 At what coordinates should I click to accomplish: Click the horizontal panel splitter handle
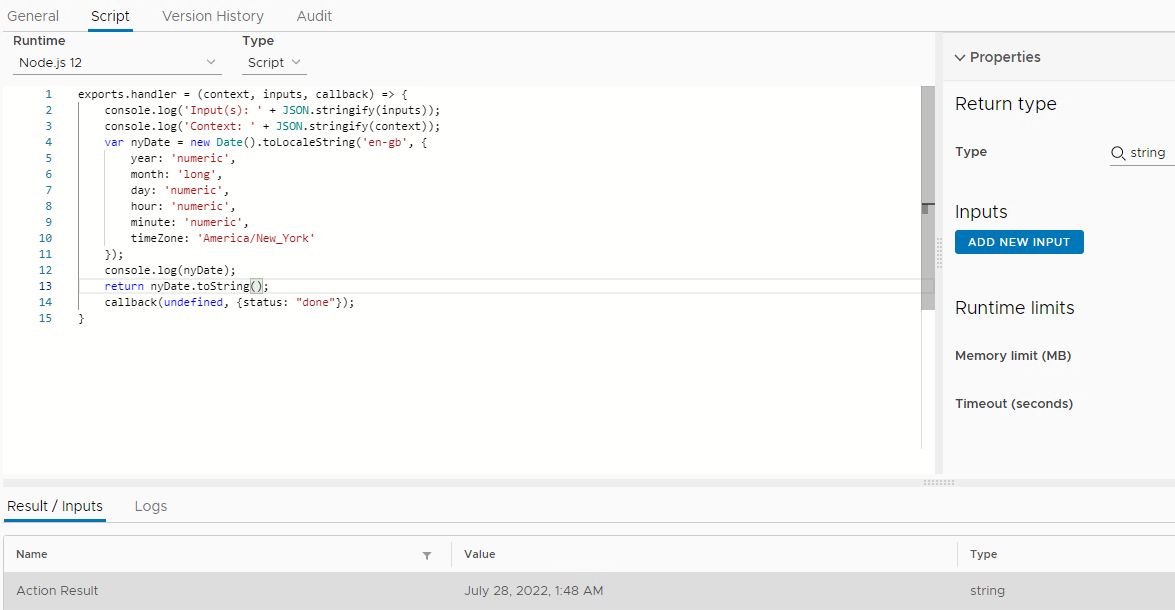939,483
